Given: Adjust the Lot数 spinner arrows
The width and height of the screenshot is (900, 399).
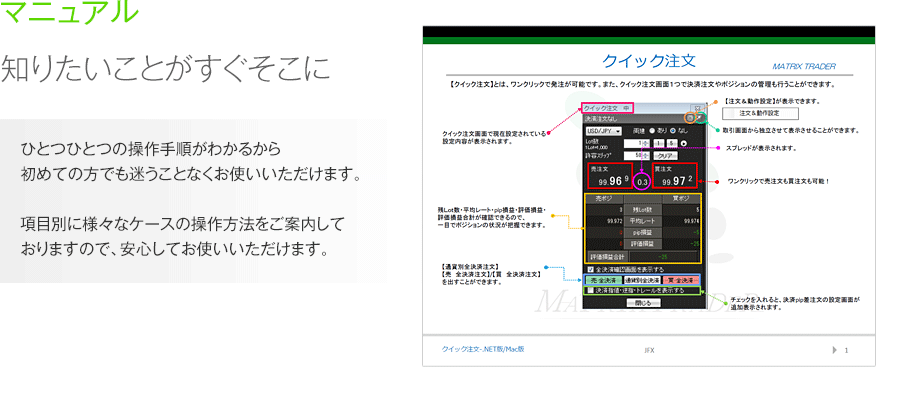Looking at the screenshot, I should tap(646, 144).
